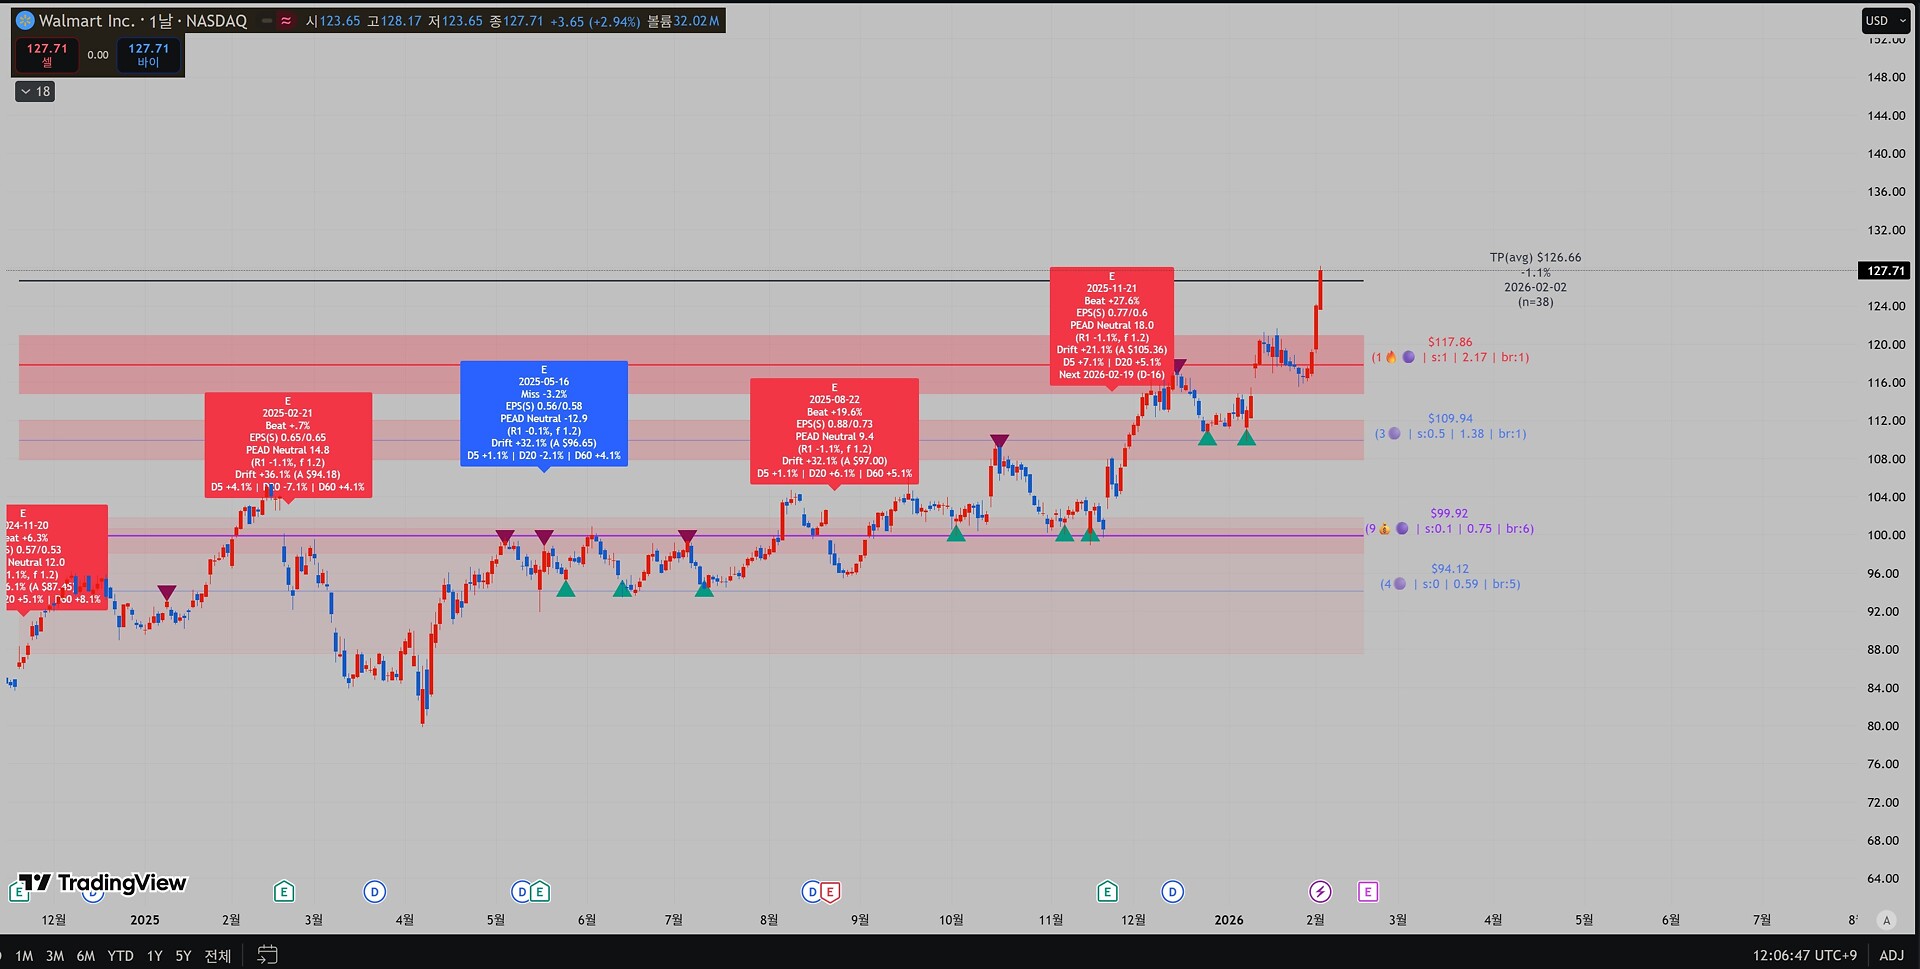This screenshot has height=969, width=1920.
Task: Switch chart range to 3M
Action: pyautogui.click(x=55, y=956)
